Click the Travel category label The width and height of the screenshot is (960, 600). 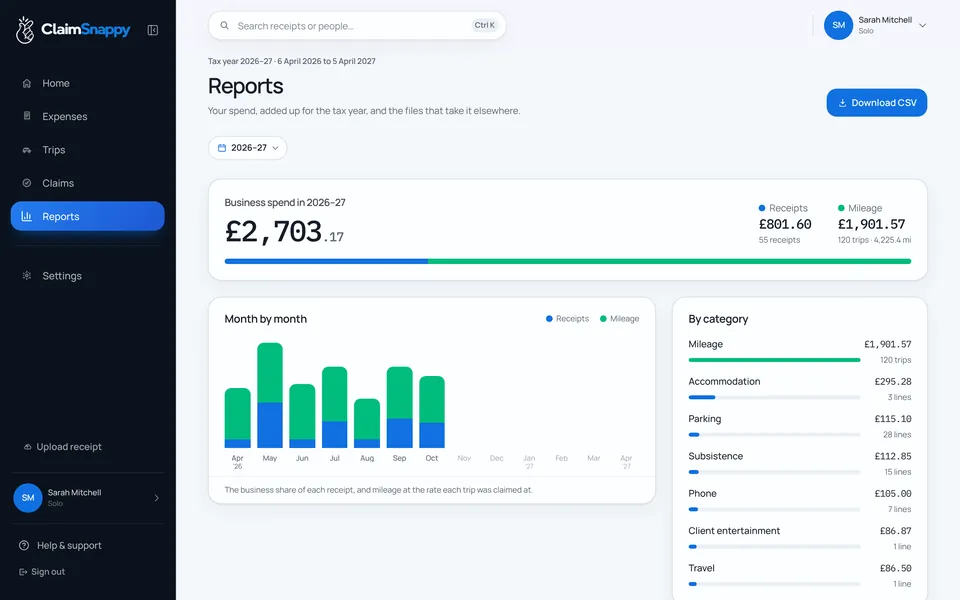pyautogui.click(x=702, y=568)
